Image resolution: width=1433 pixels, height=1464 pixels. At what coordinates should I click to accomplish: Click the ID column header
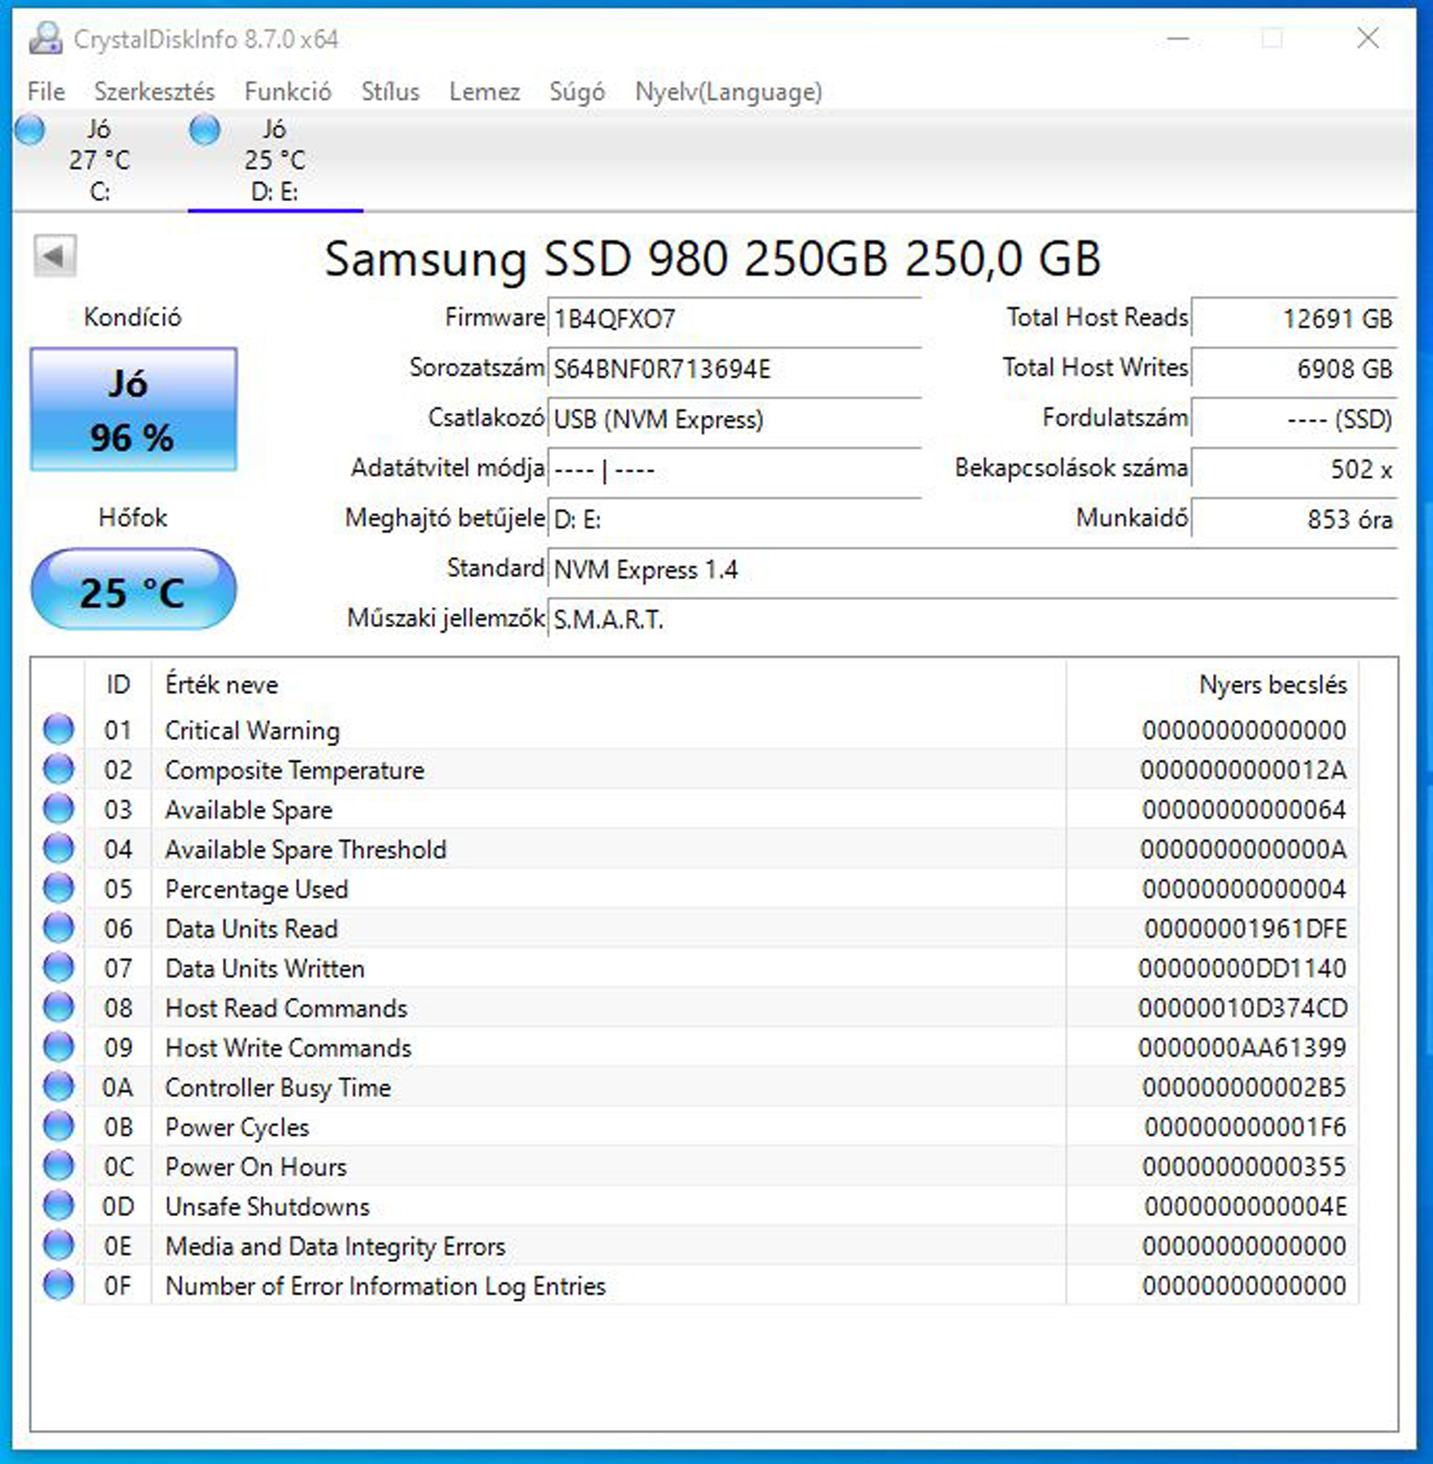[118, 685]
